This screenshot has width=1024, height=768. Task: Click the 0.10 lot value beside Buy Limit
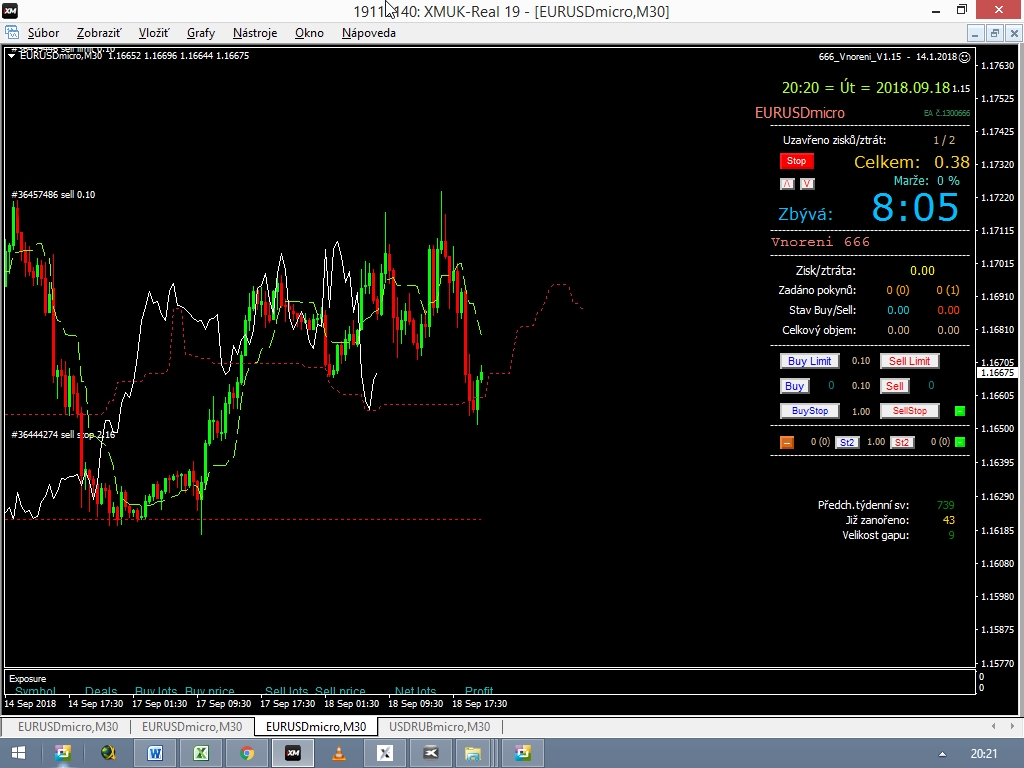click(861, 361)
